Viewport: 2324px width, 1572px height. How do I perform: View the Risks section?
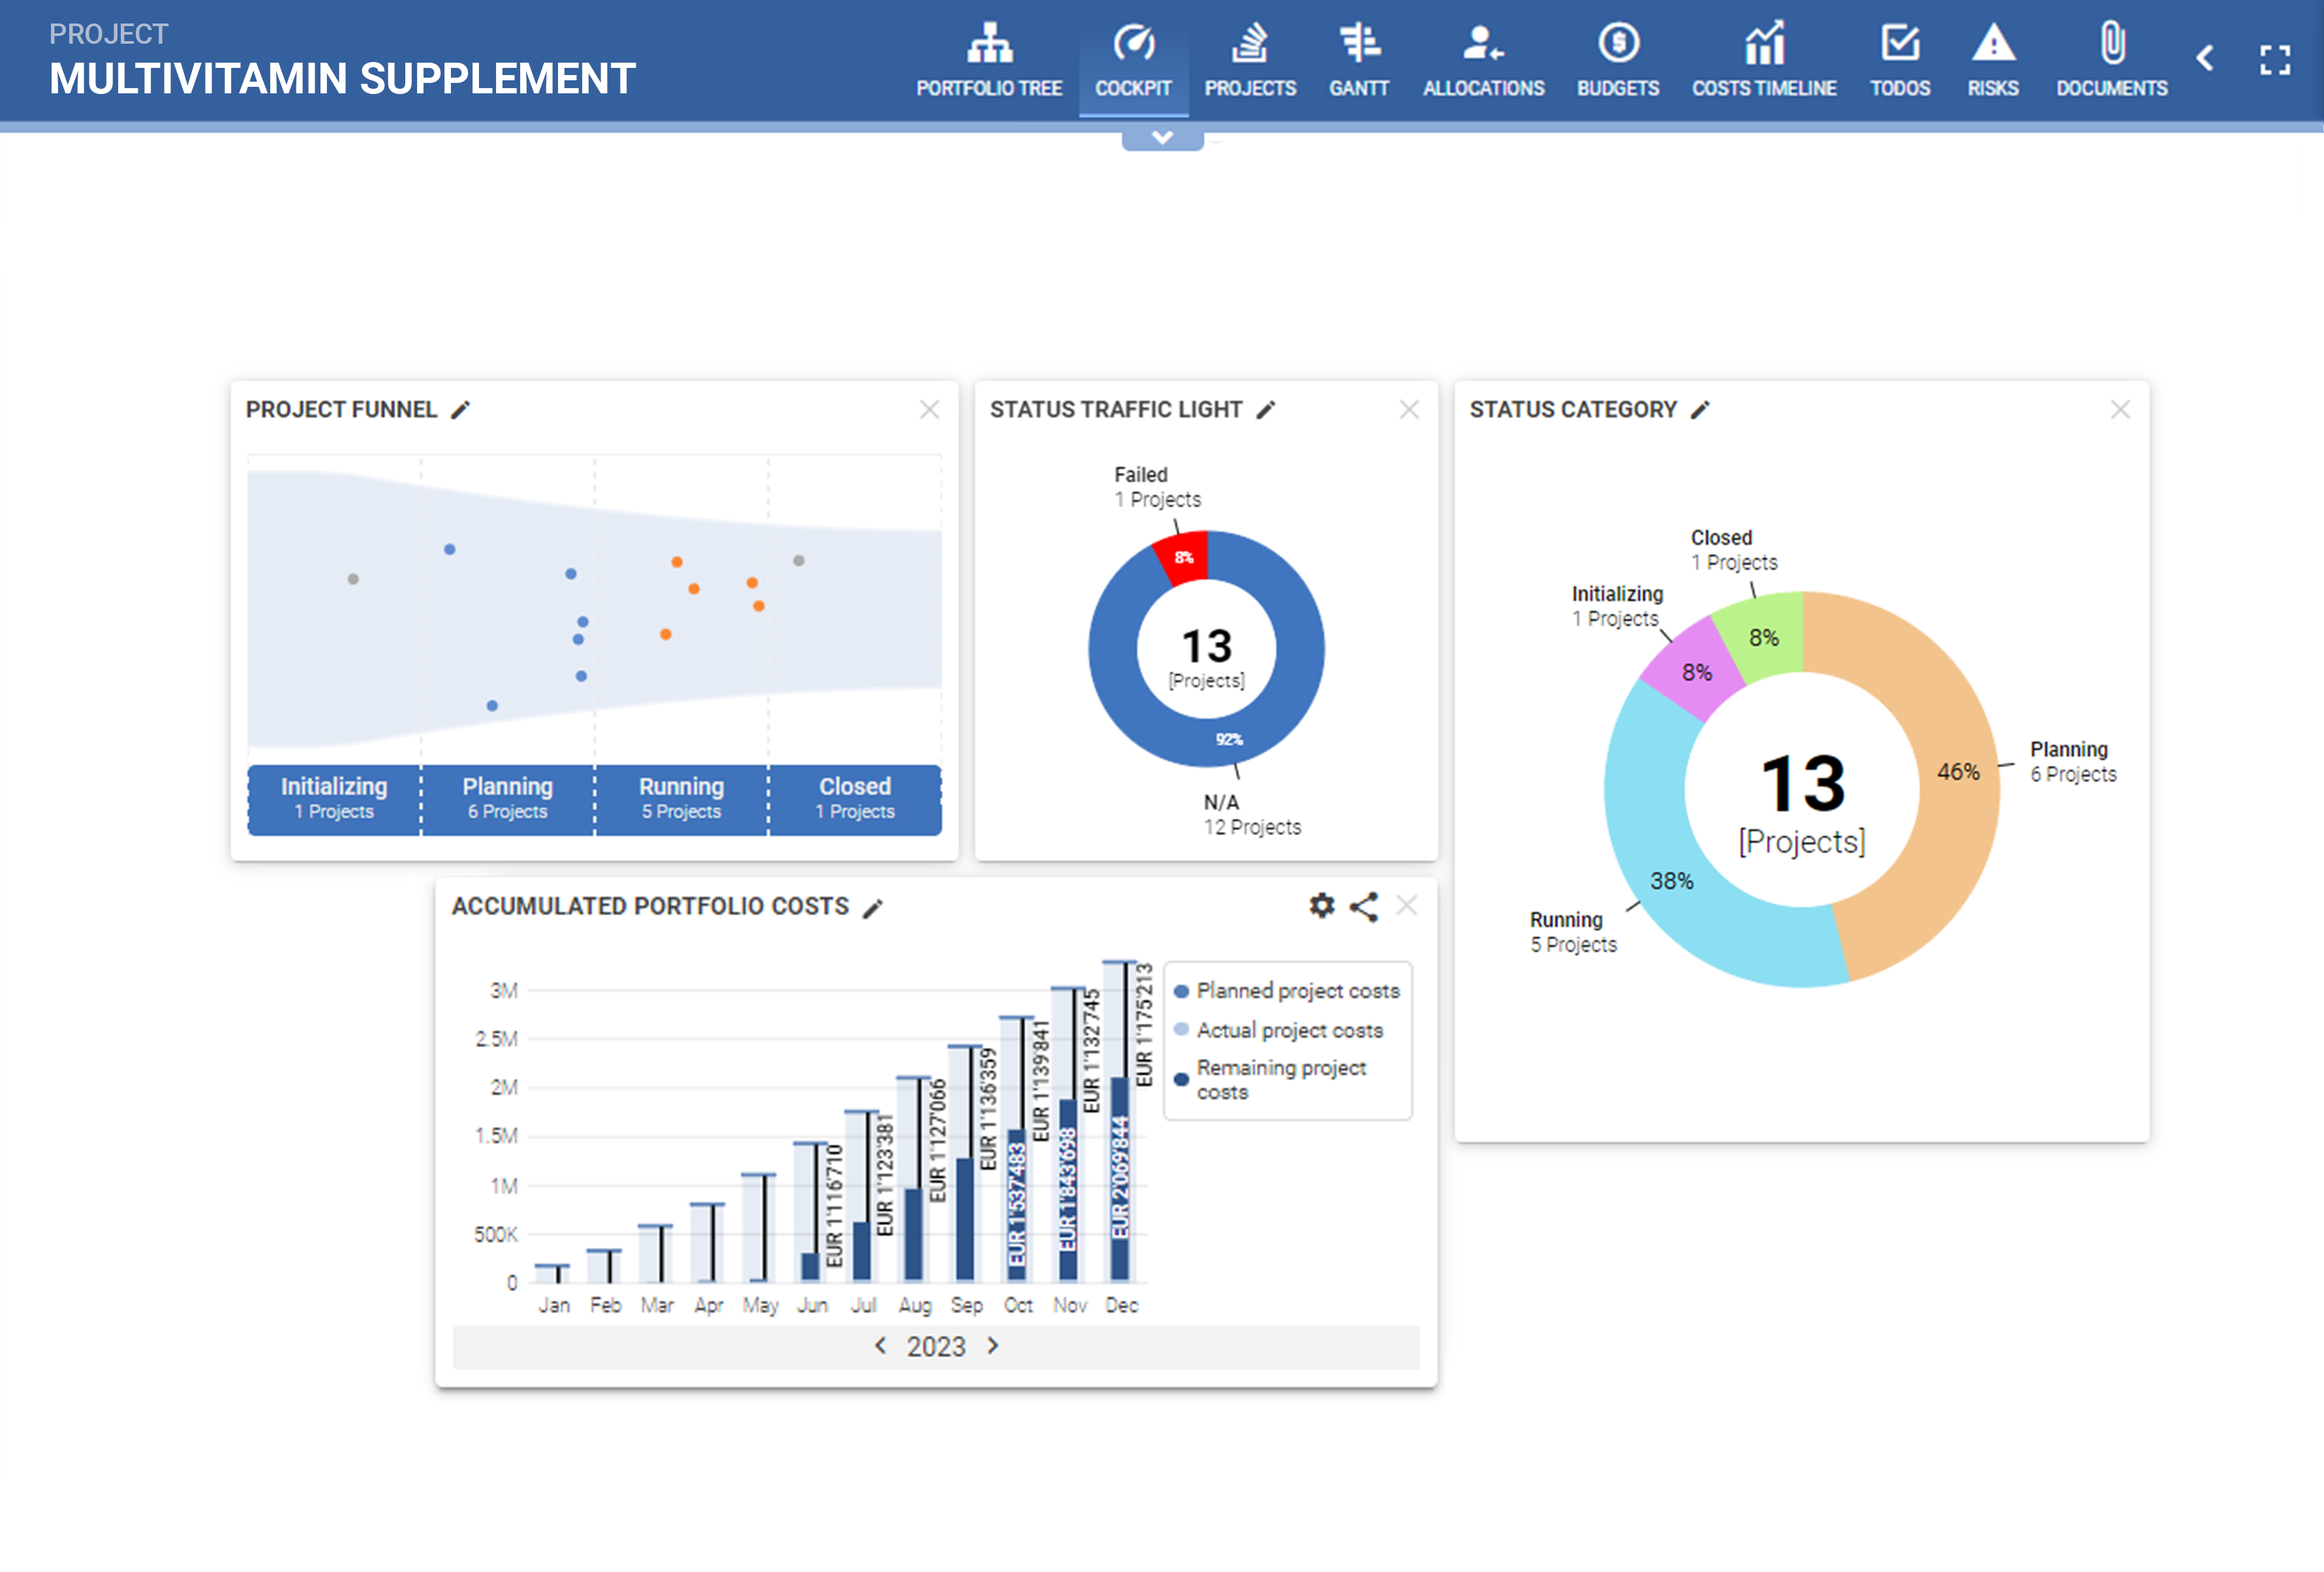(x=1993, y=60)
